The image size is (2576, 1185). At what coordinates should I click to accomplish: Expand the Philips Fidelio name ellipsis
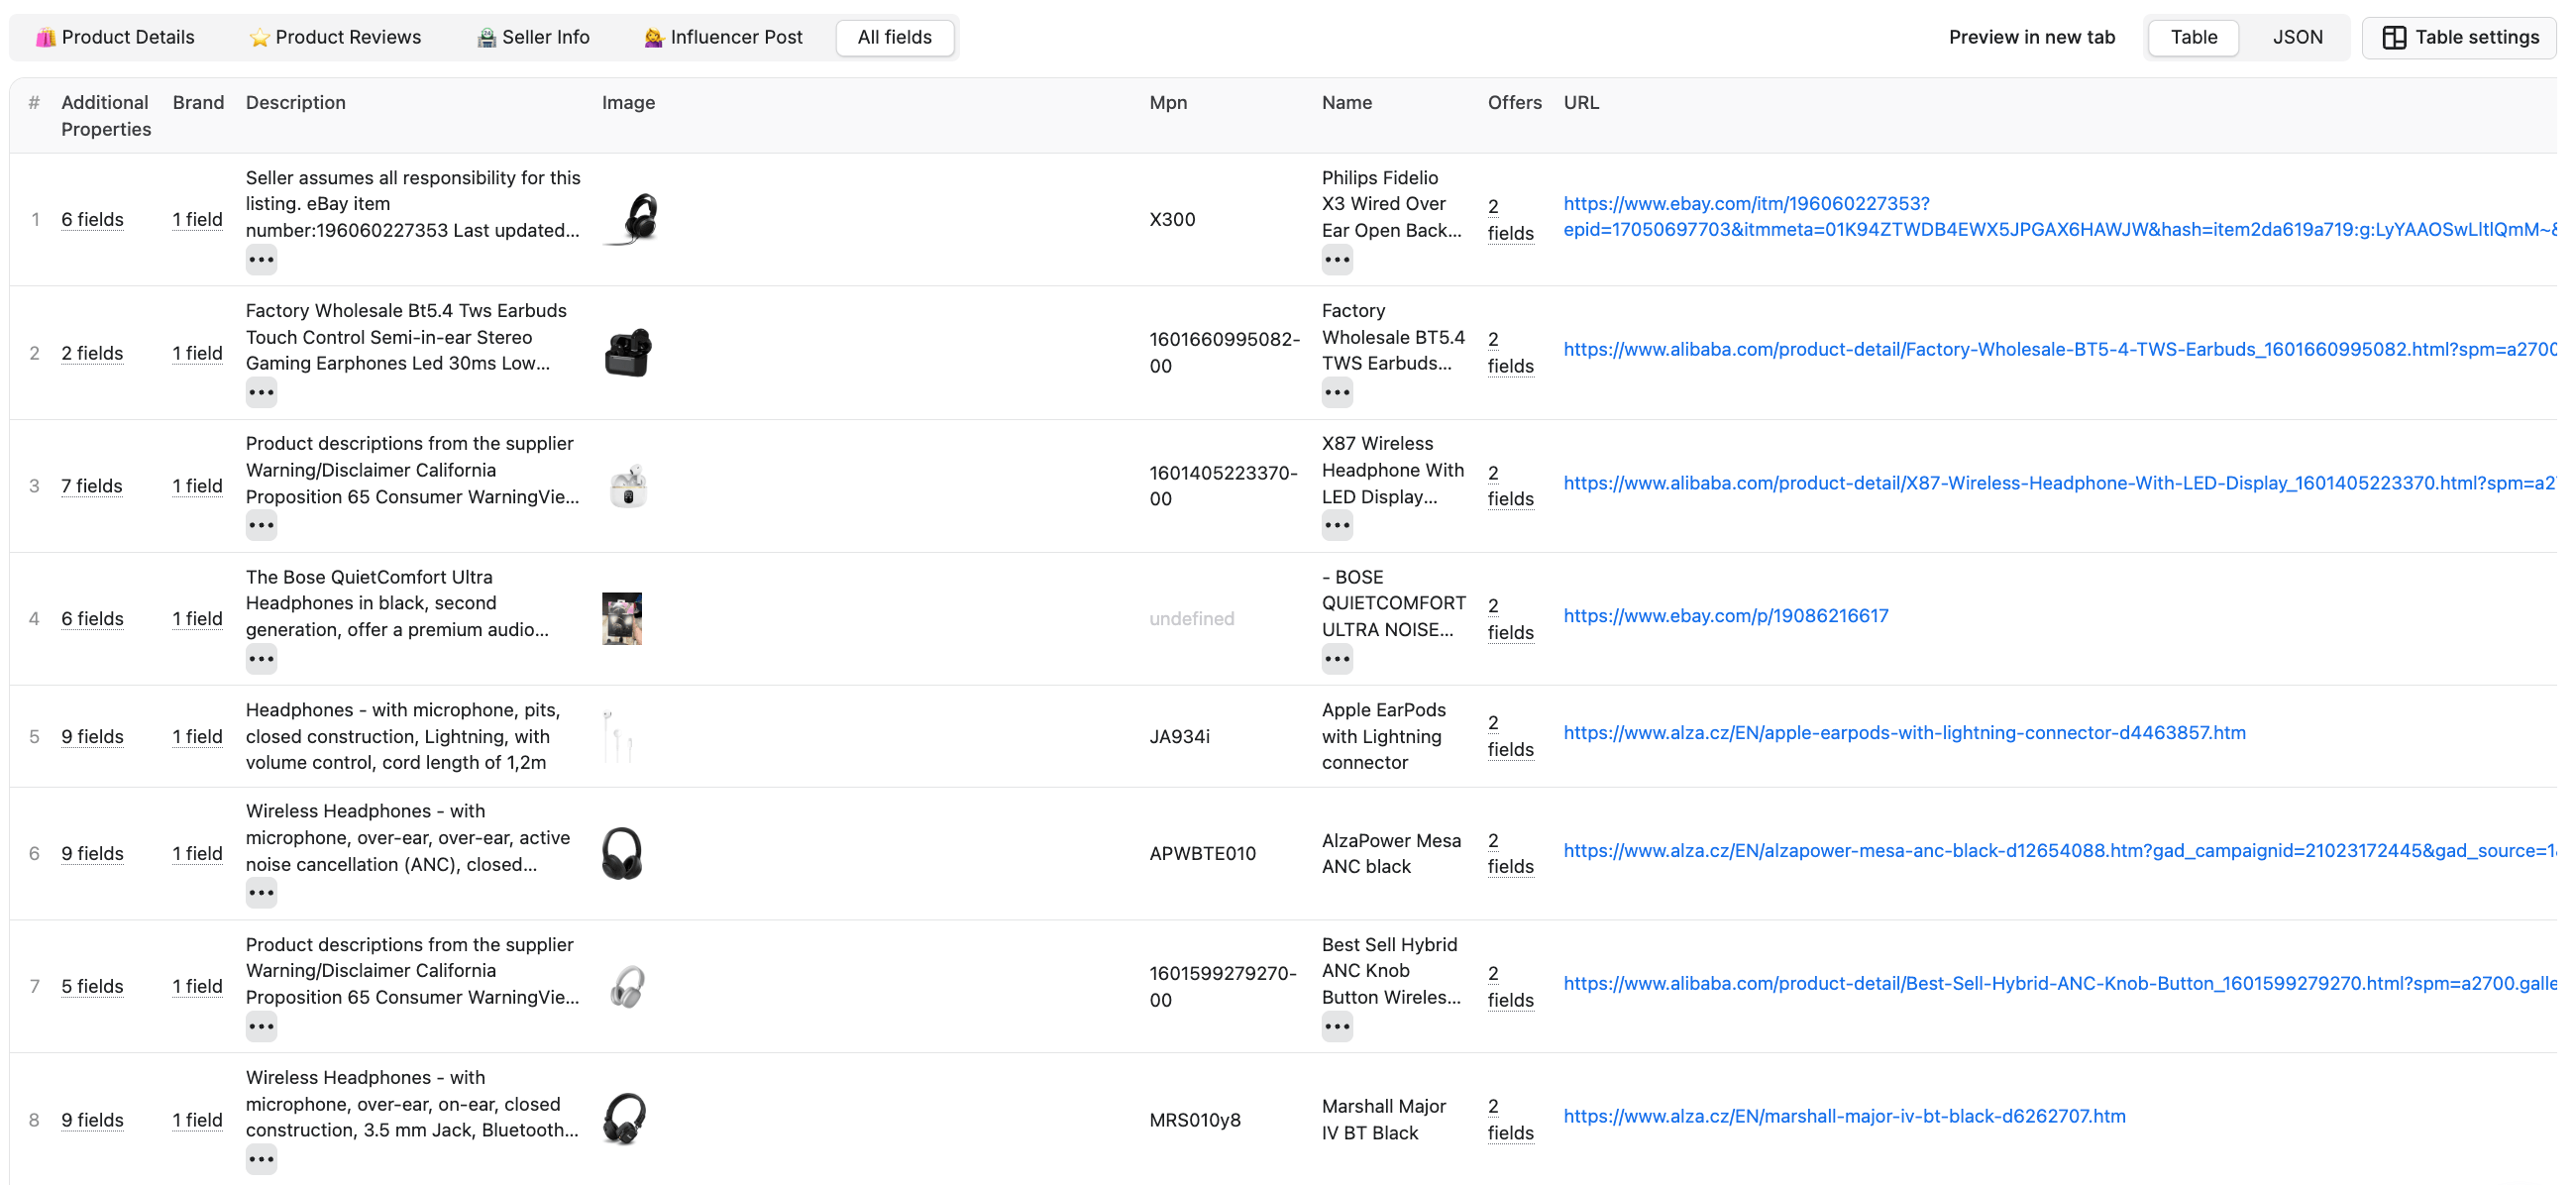pyautogui.click(x=1336, y=260)
